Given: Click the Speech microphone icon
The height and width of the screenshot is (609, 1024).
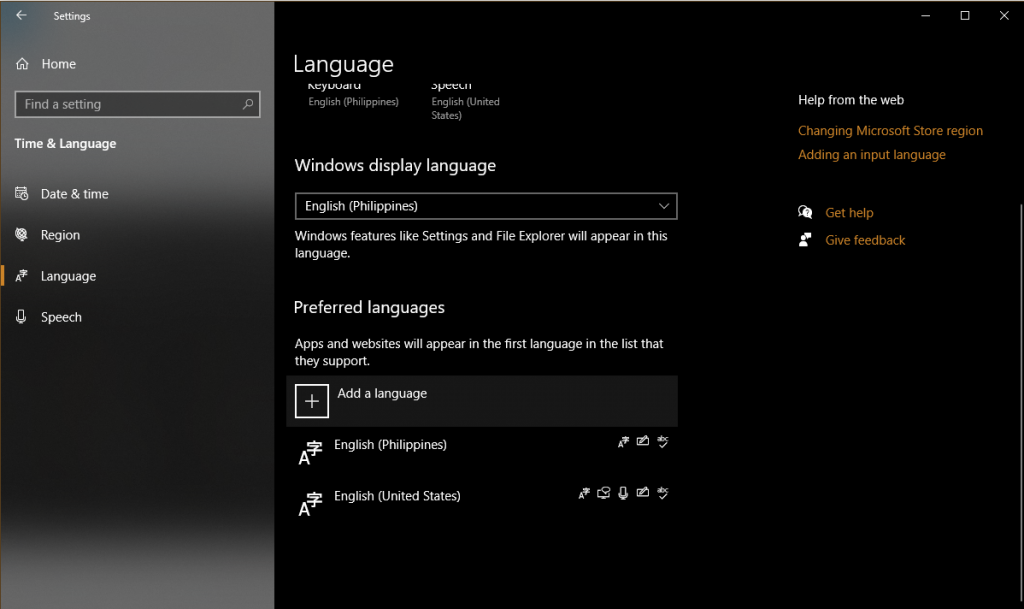Looking at the screenshot, I should point(22,317).
